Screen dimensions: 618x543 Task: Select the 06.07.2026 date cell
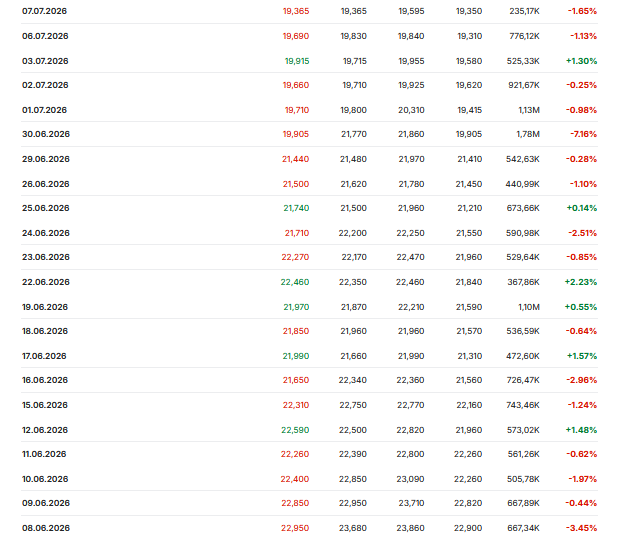(45, 36)
